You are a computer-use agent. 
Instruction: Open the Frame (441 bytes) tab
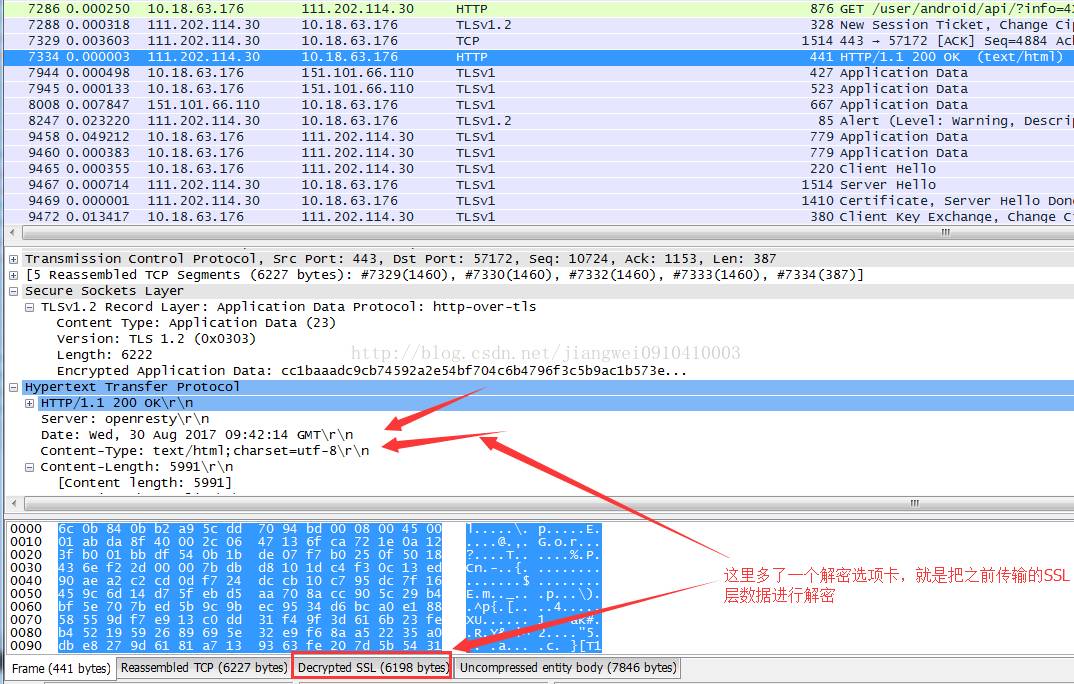click(x=61, y=668)
